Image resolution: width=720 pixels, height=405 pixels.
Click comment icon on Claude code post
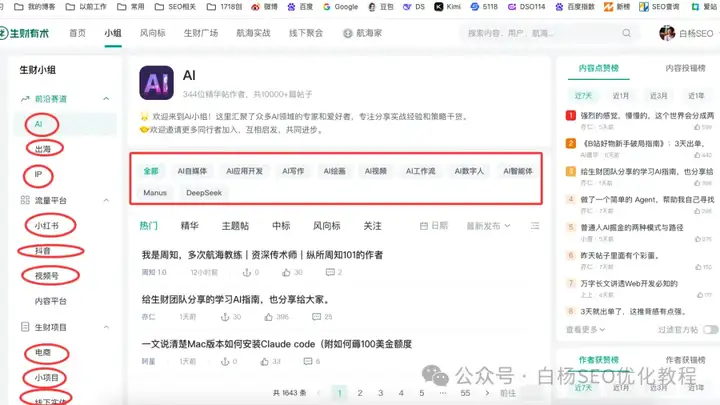[x=308, y=361]
